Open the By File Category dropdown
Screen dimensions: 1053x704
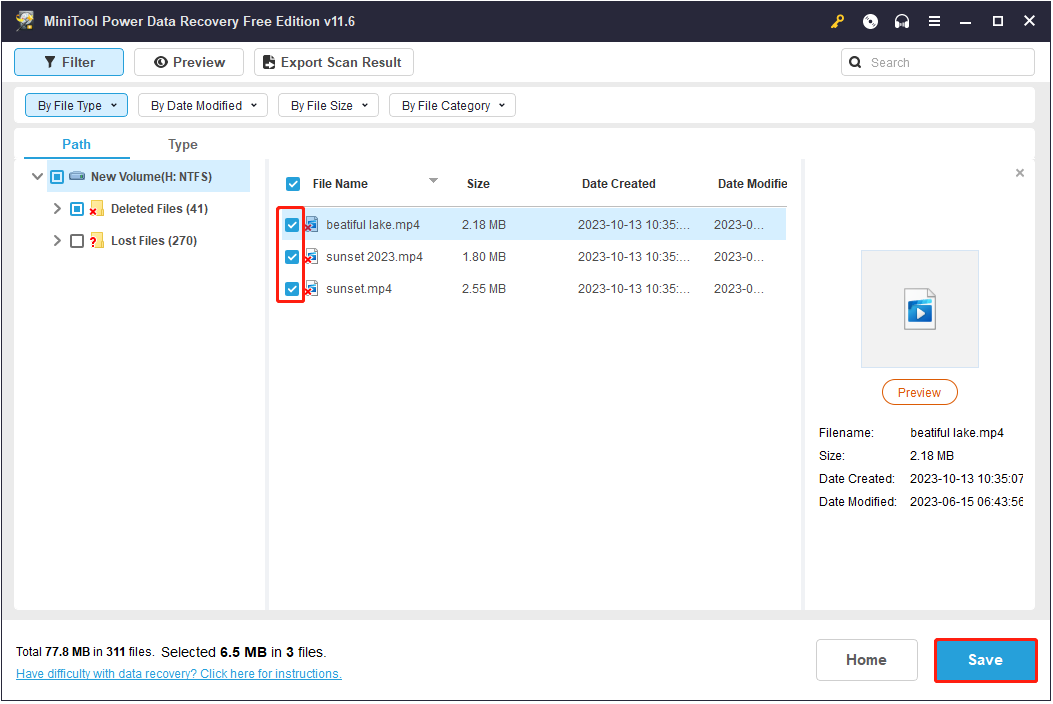tap(453, 105)
